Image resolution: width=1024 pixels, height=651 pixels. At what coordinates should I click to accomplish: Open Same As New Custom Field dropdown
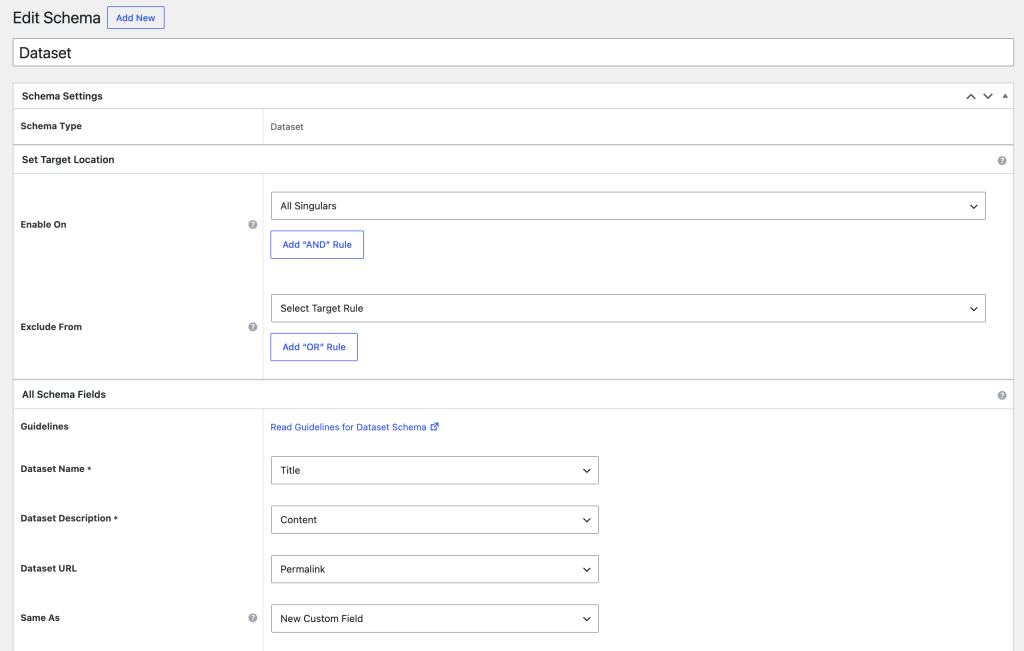click(434, 618)
